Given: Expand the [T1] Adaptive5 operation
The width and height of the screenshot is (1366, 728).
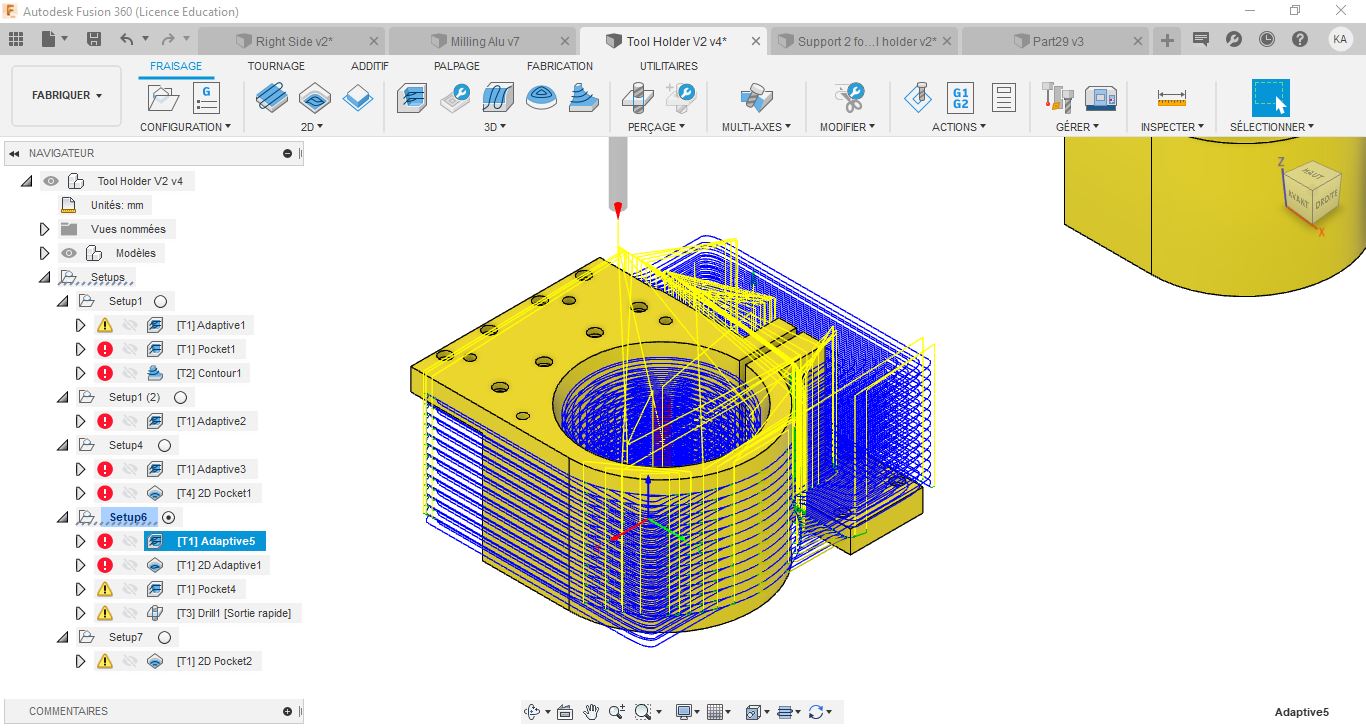Looking at the screenshot, I should tap(81, 541).
